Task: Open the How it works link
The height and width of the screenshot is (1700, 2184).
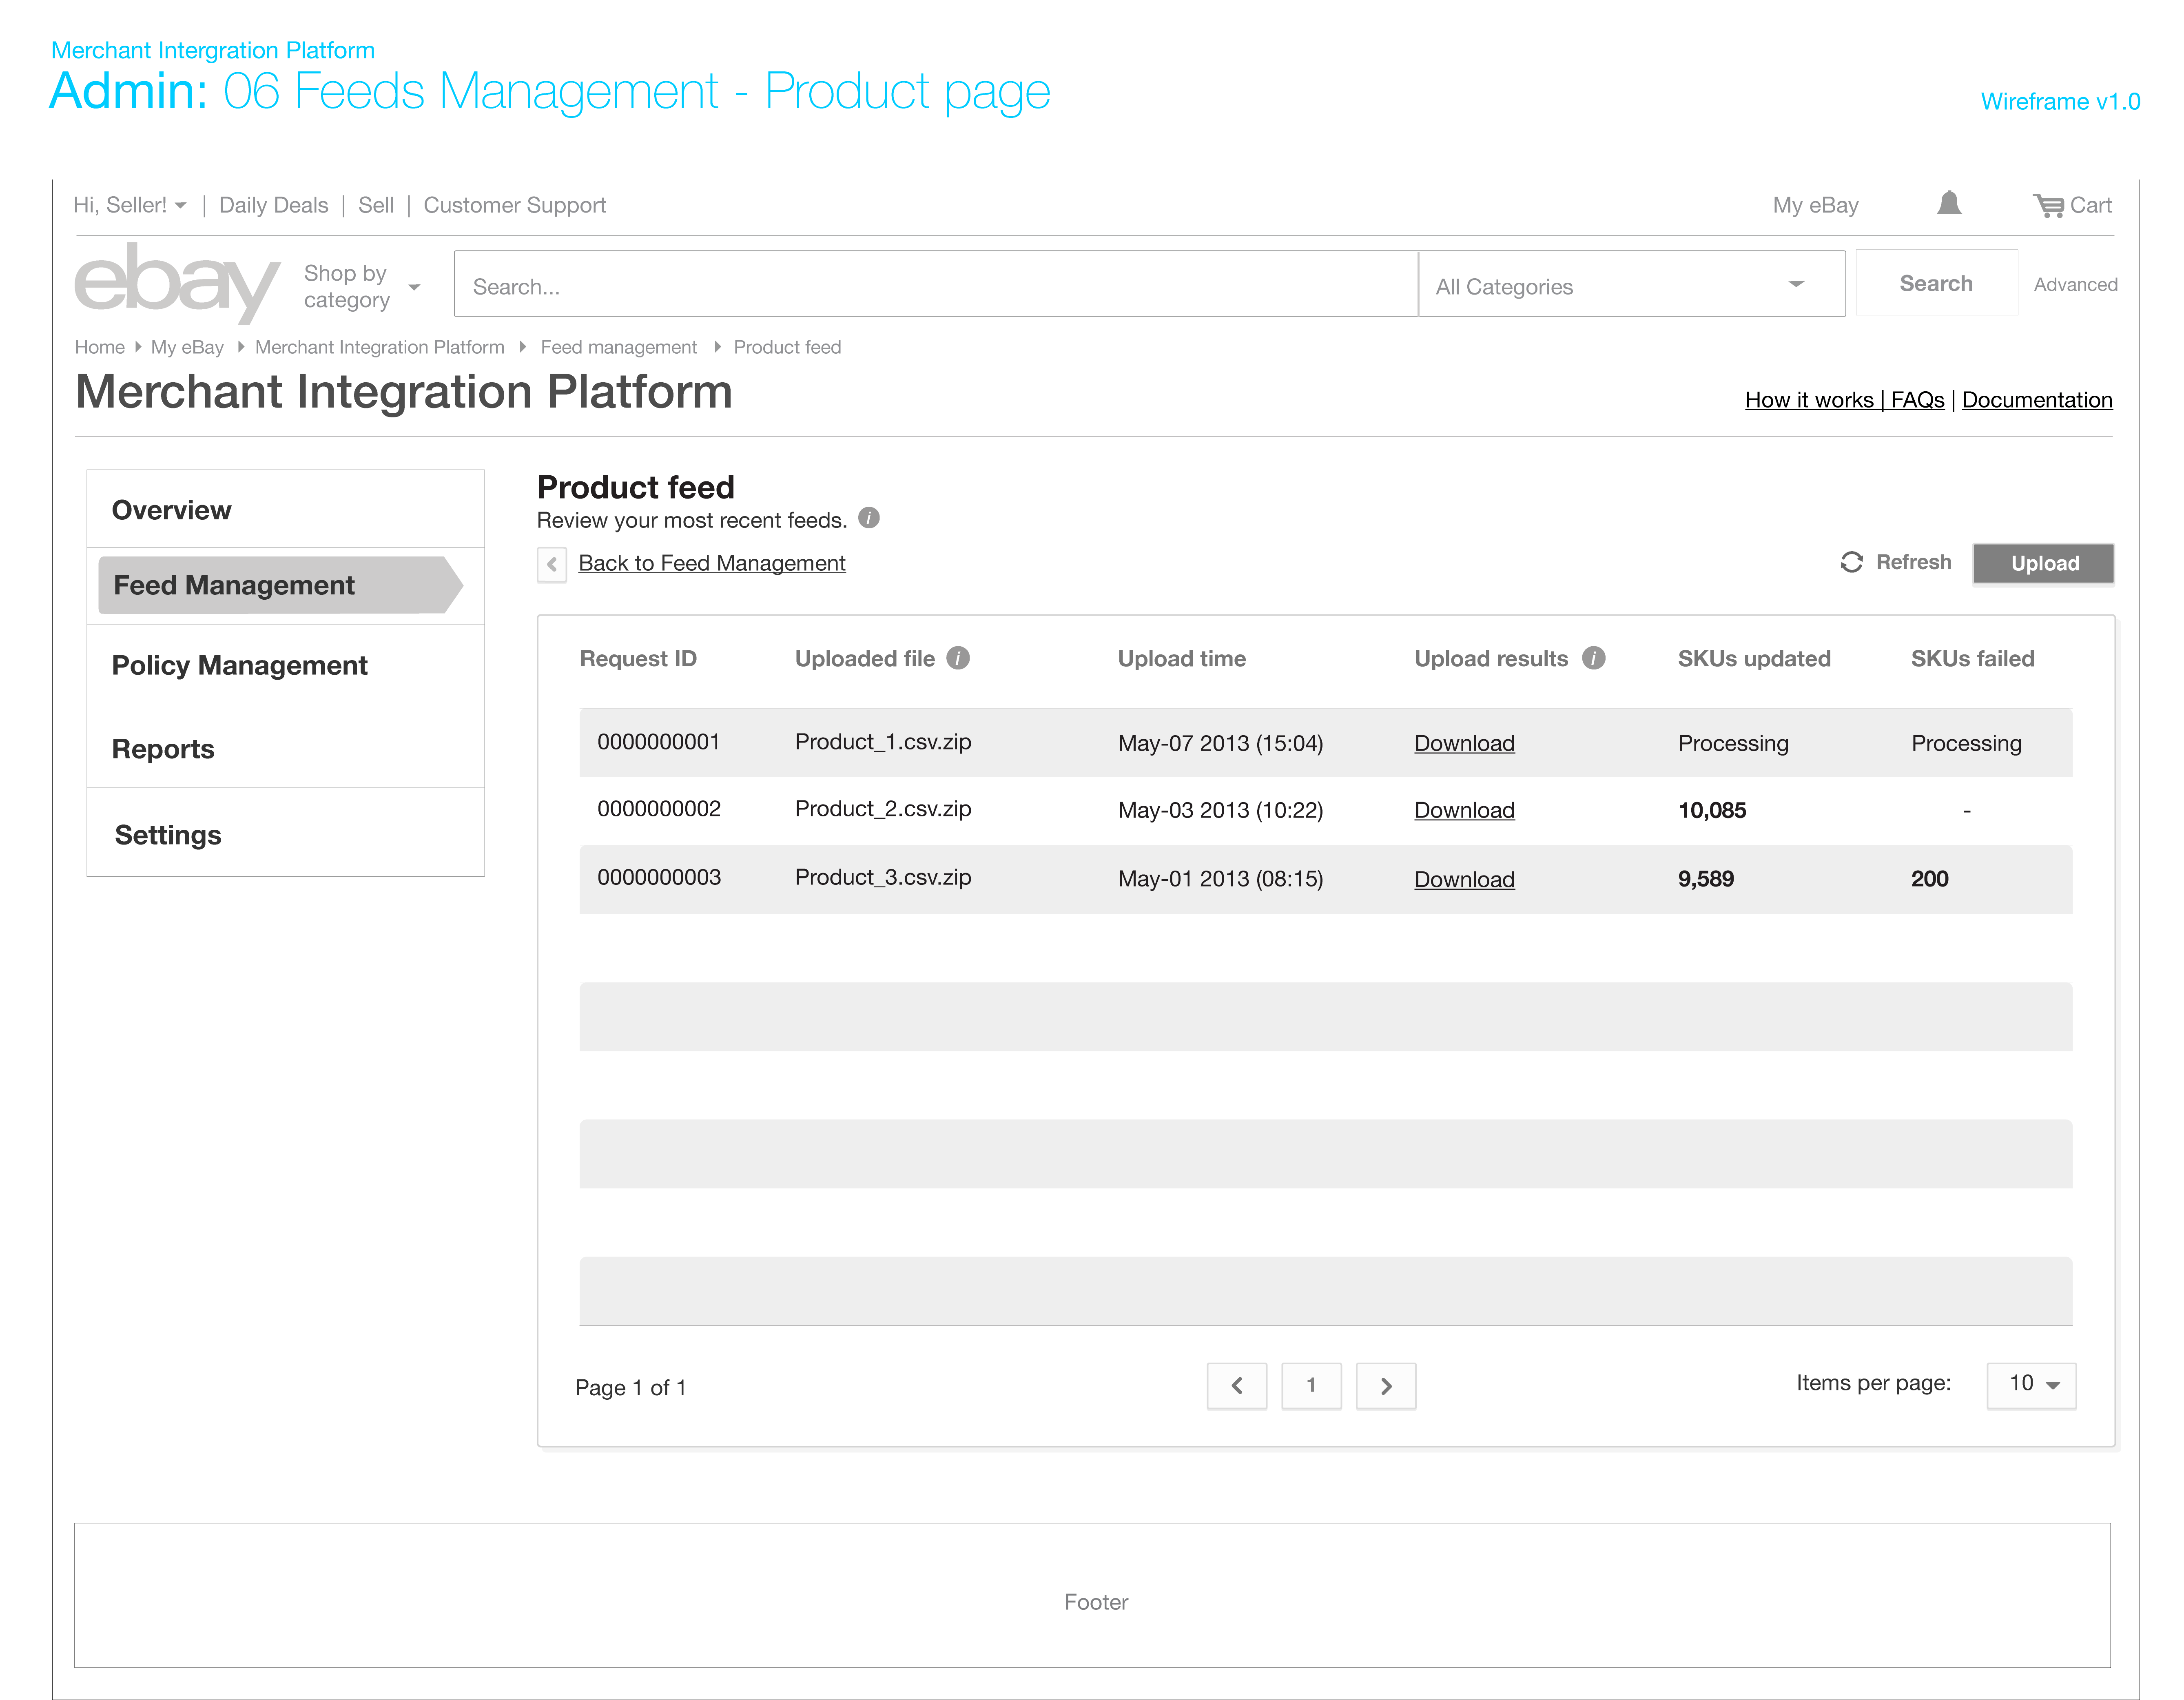Action: tap(1809, 400)
